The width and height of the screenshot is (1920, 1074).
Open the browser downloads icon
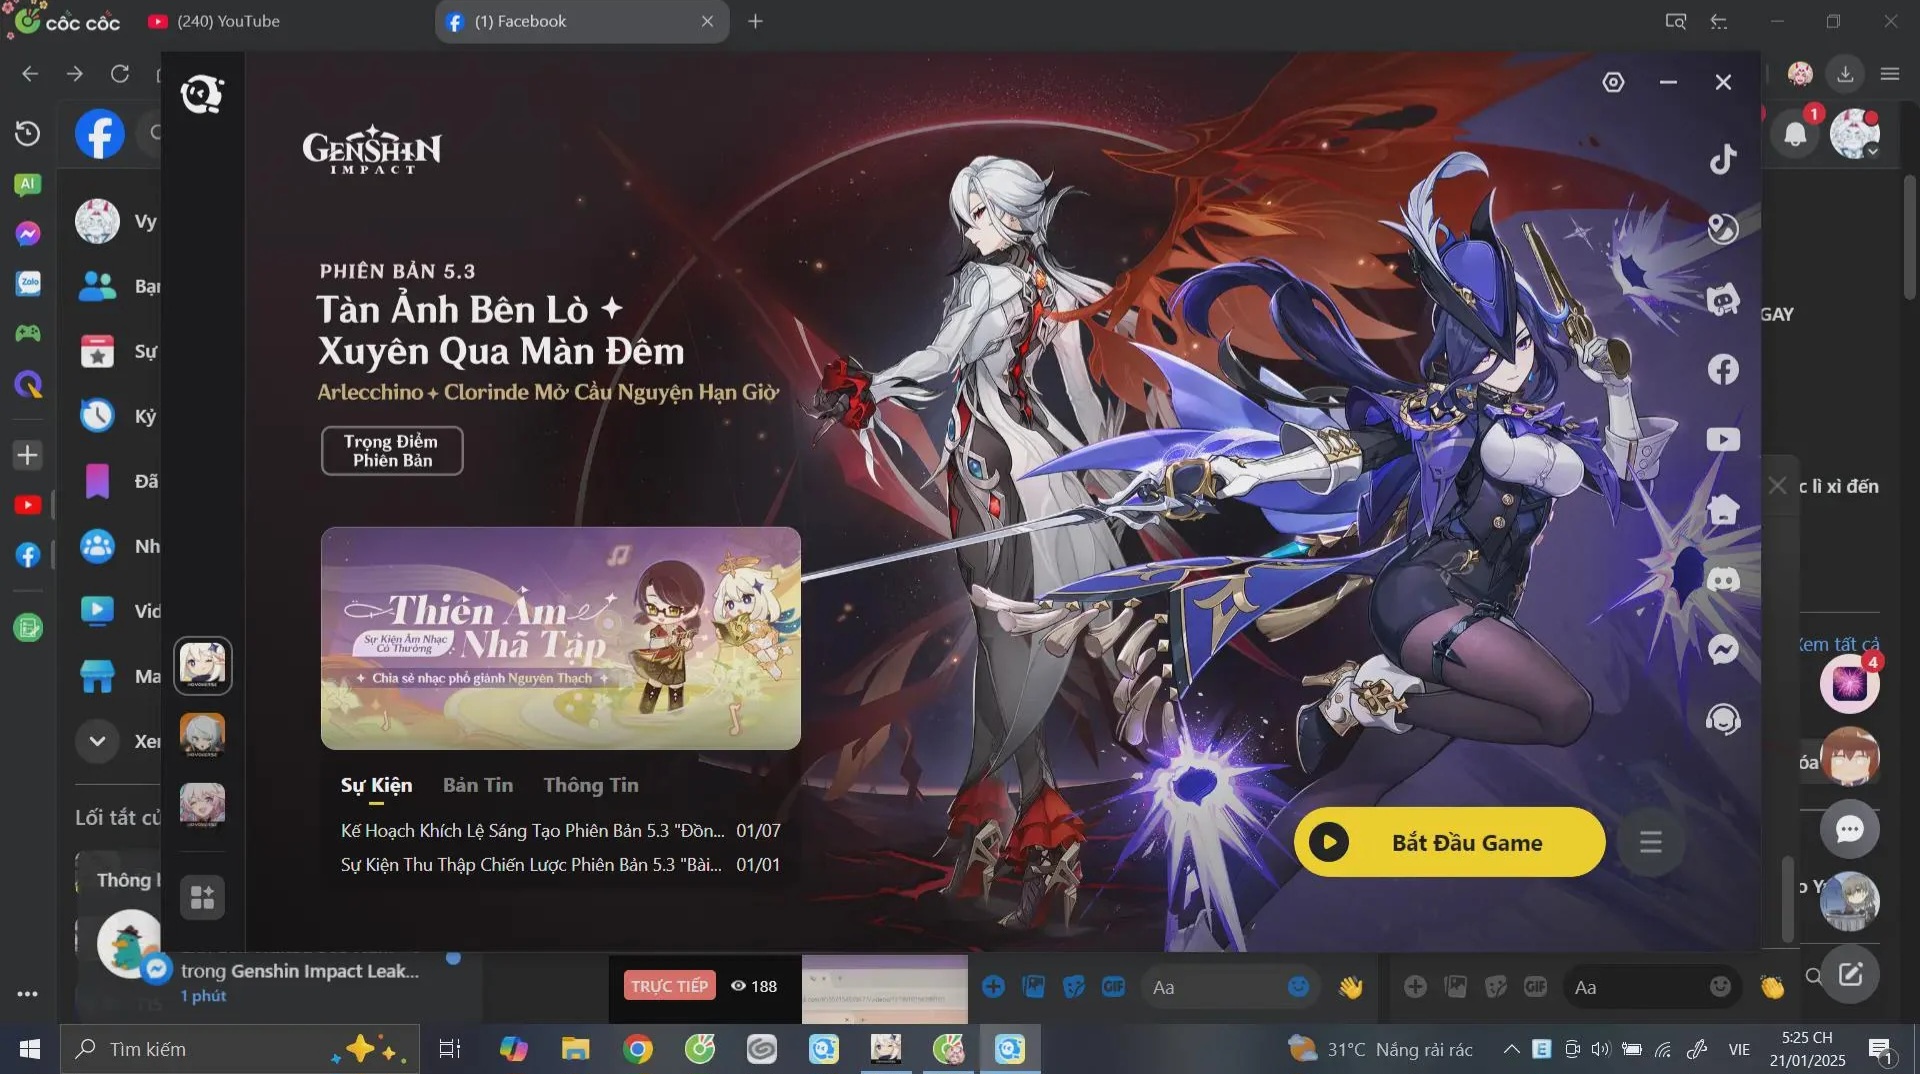pos(1845,74)
